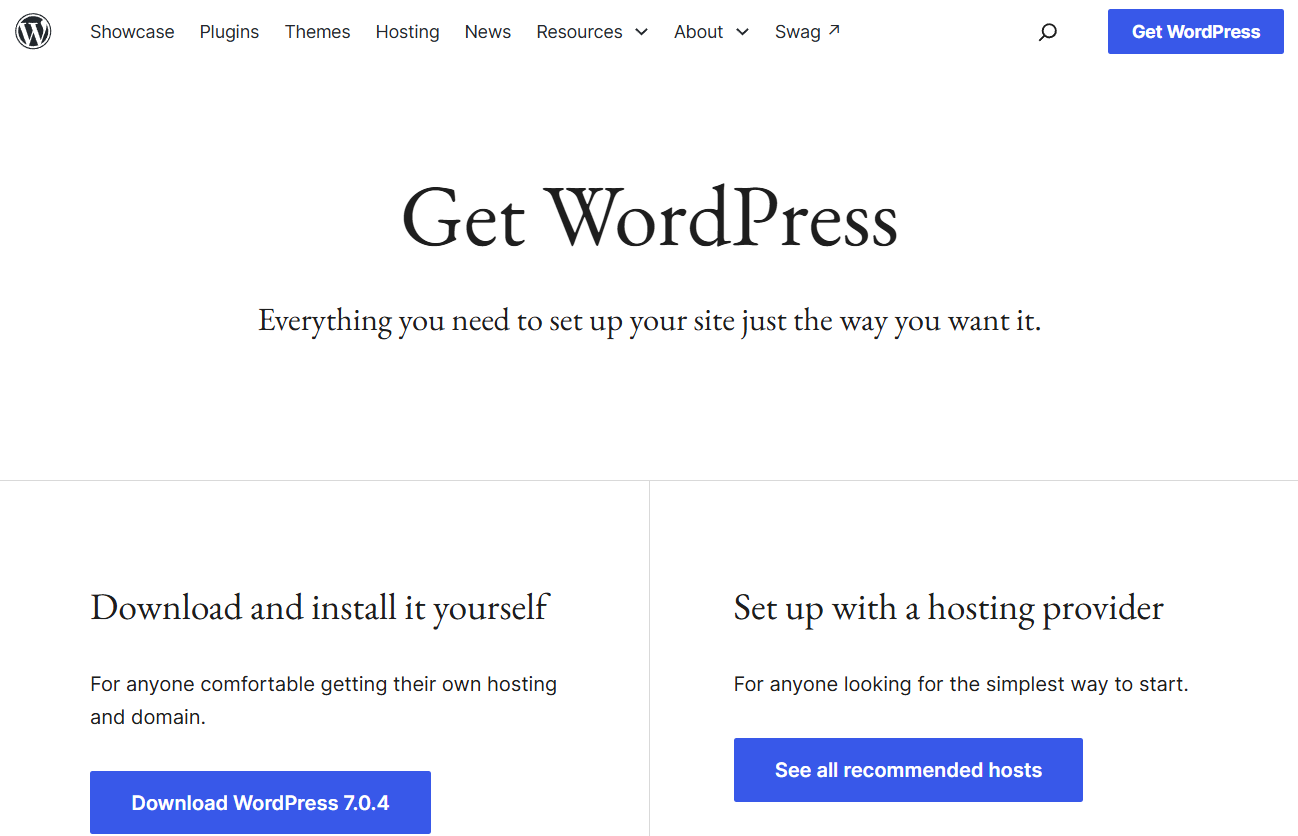
Task: Open the Resources menu label
Action: coord(579,32)
